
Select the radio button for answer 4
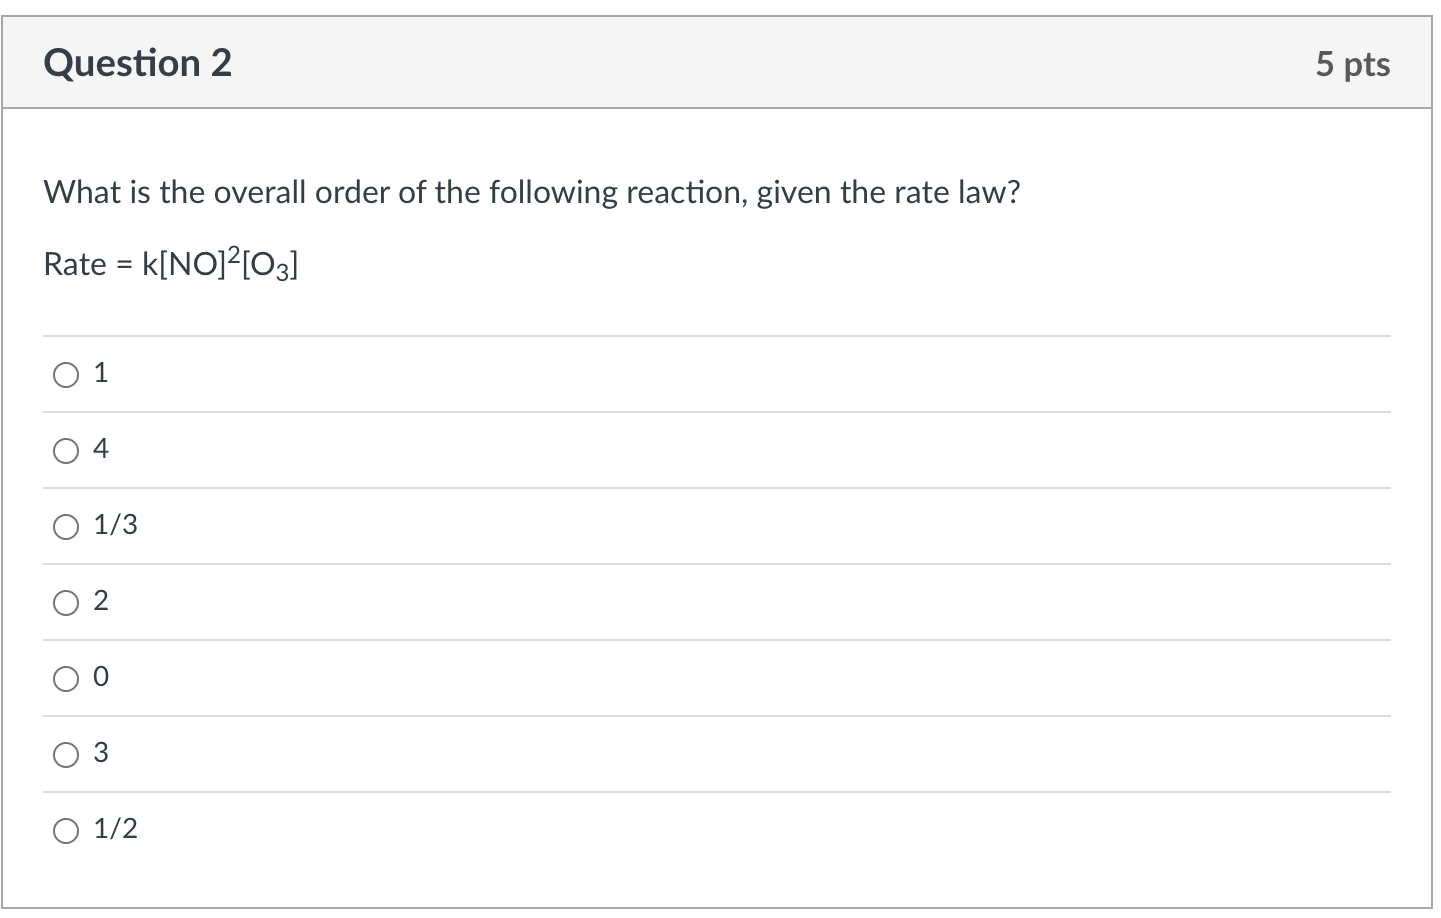click(x=66, y=450)
